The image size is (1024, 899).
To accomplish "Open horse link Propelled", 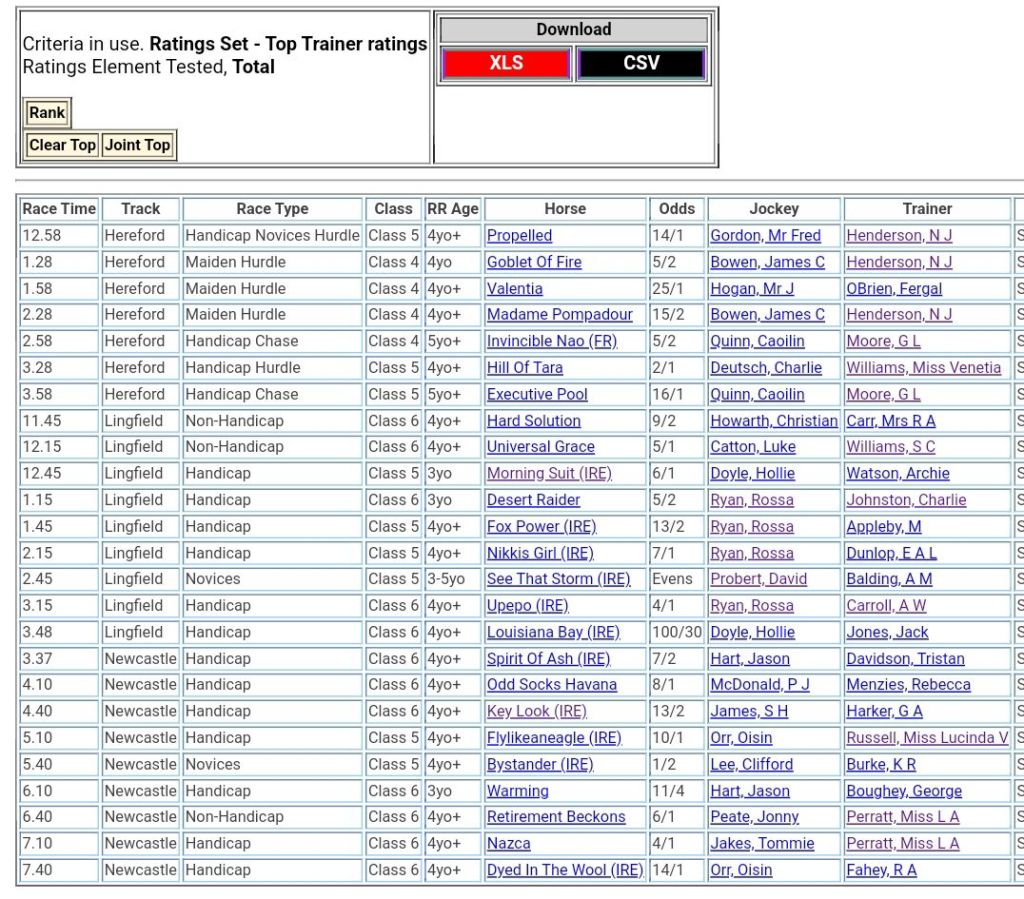I will [x=519, y=236].
